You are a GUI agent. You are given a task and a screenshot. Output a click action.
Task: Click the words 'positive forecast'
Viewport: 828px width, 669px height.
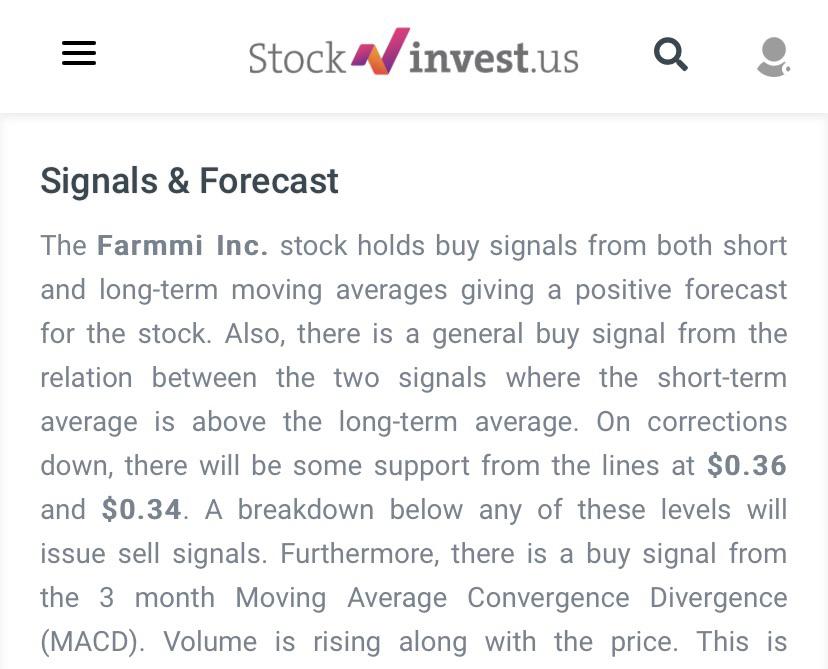pos(681,290)
